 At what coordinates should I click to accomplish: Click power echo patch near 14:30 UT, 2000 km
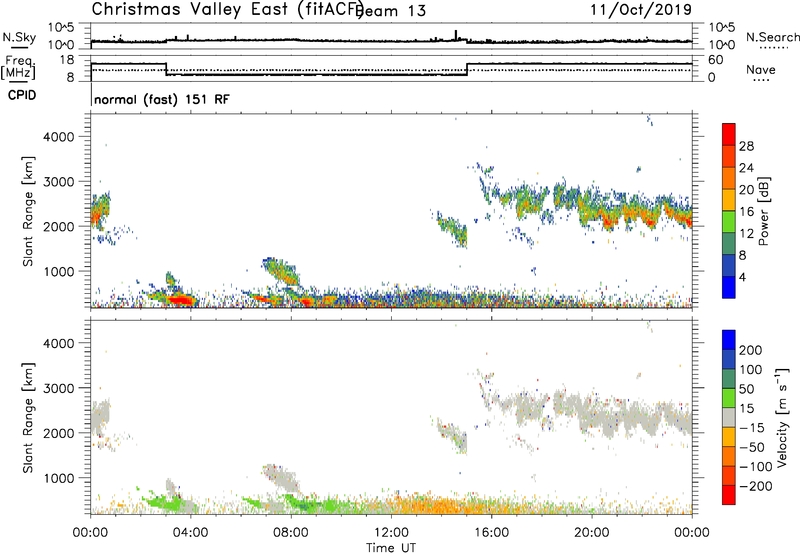coord(452,229)
